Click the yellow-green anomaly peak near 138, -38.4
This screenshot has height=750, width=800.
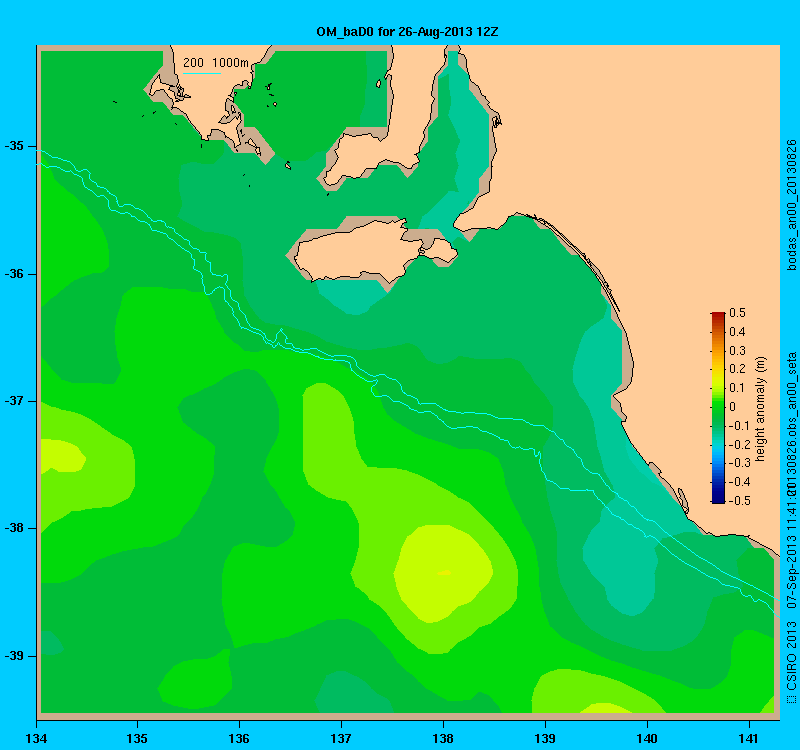[444, 573]
